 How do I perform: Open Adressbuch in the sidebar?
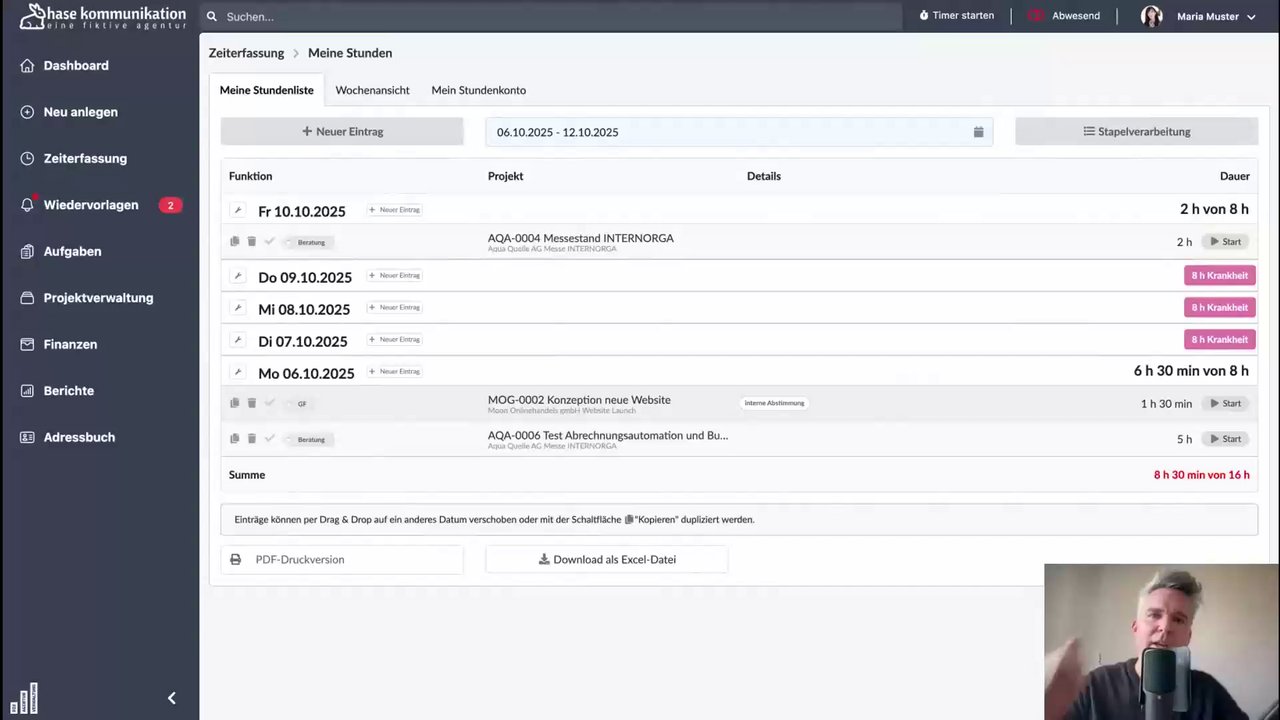coord(79,437)
